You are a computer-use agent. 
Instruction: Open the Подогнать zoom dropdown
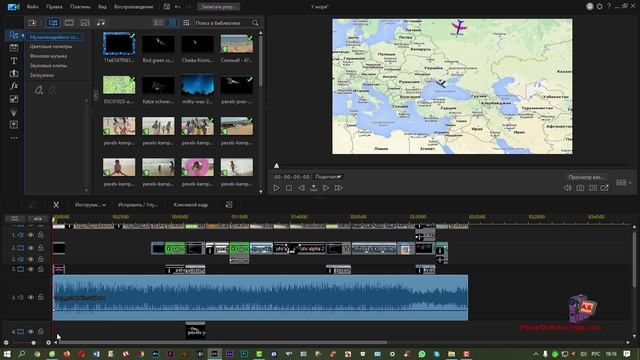(328, 177)
